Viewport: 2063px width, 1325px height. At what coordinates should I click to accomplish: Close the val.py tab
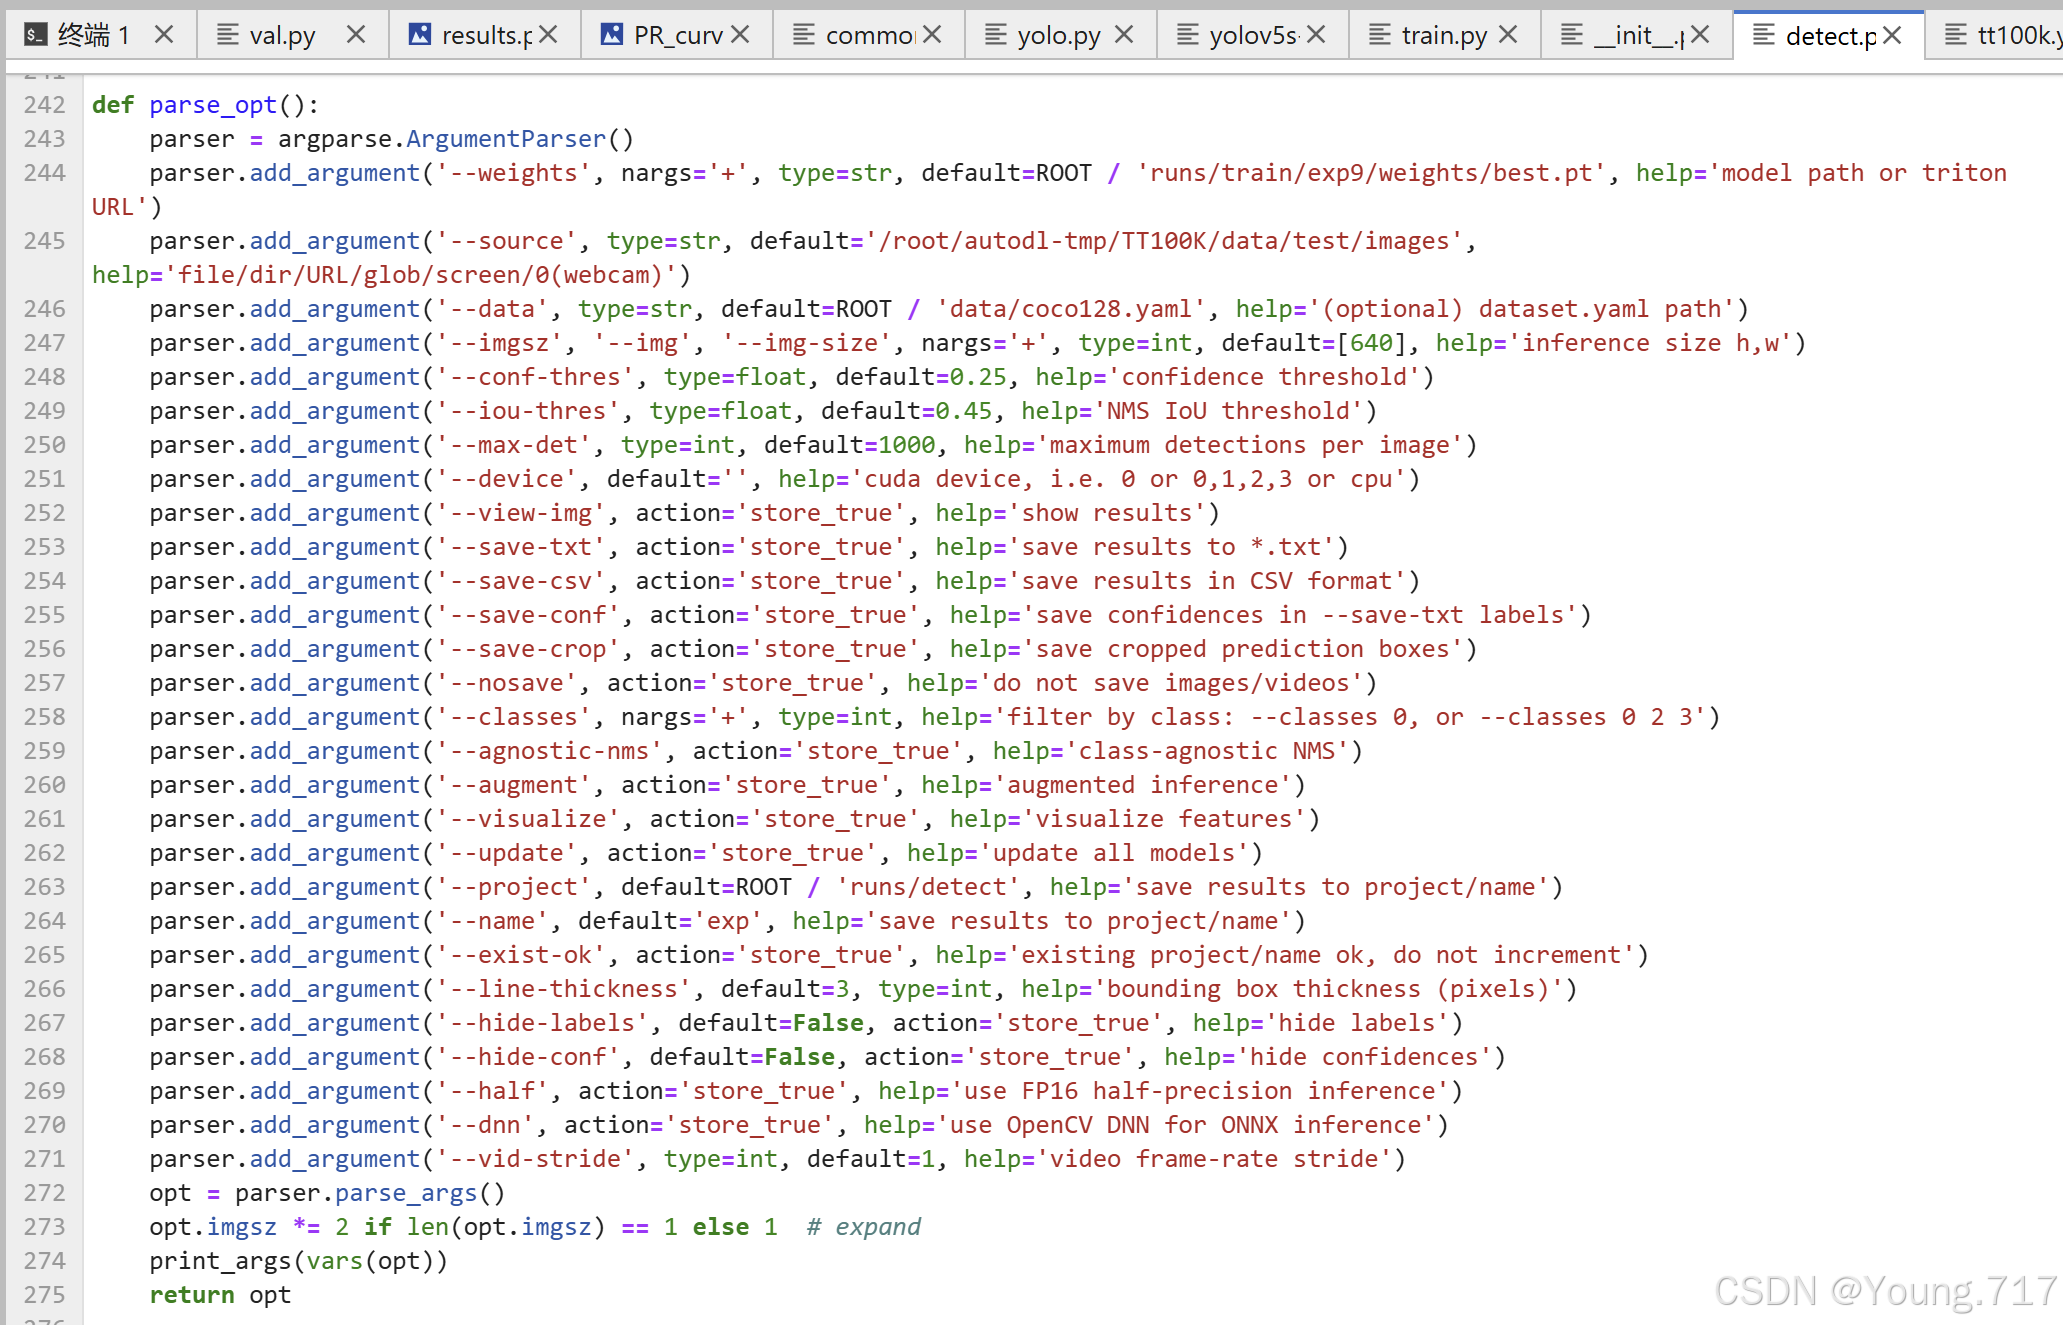(356, 35)
